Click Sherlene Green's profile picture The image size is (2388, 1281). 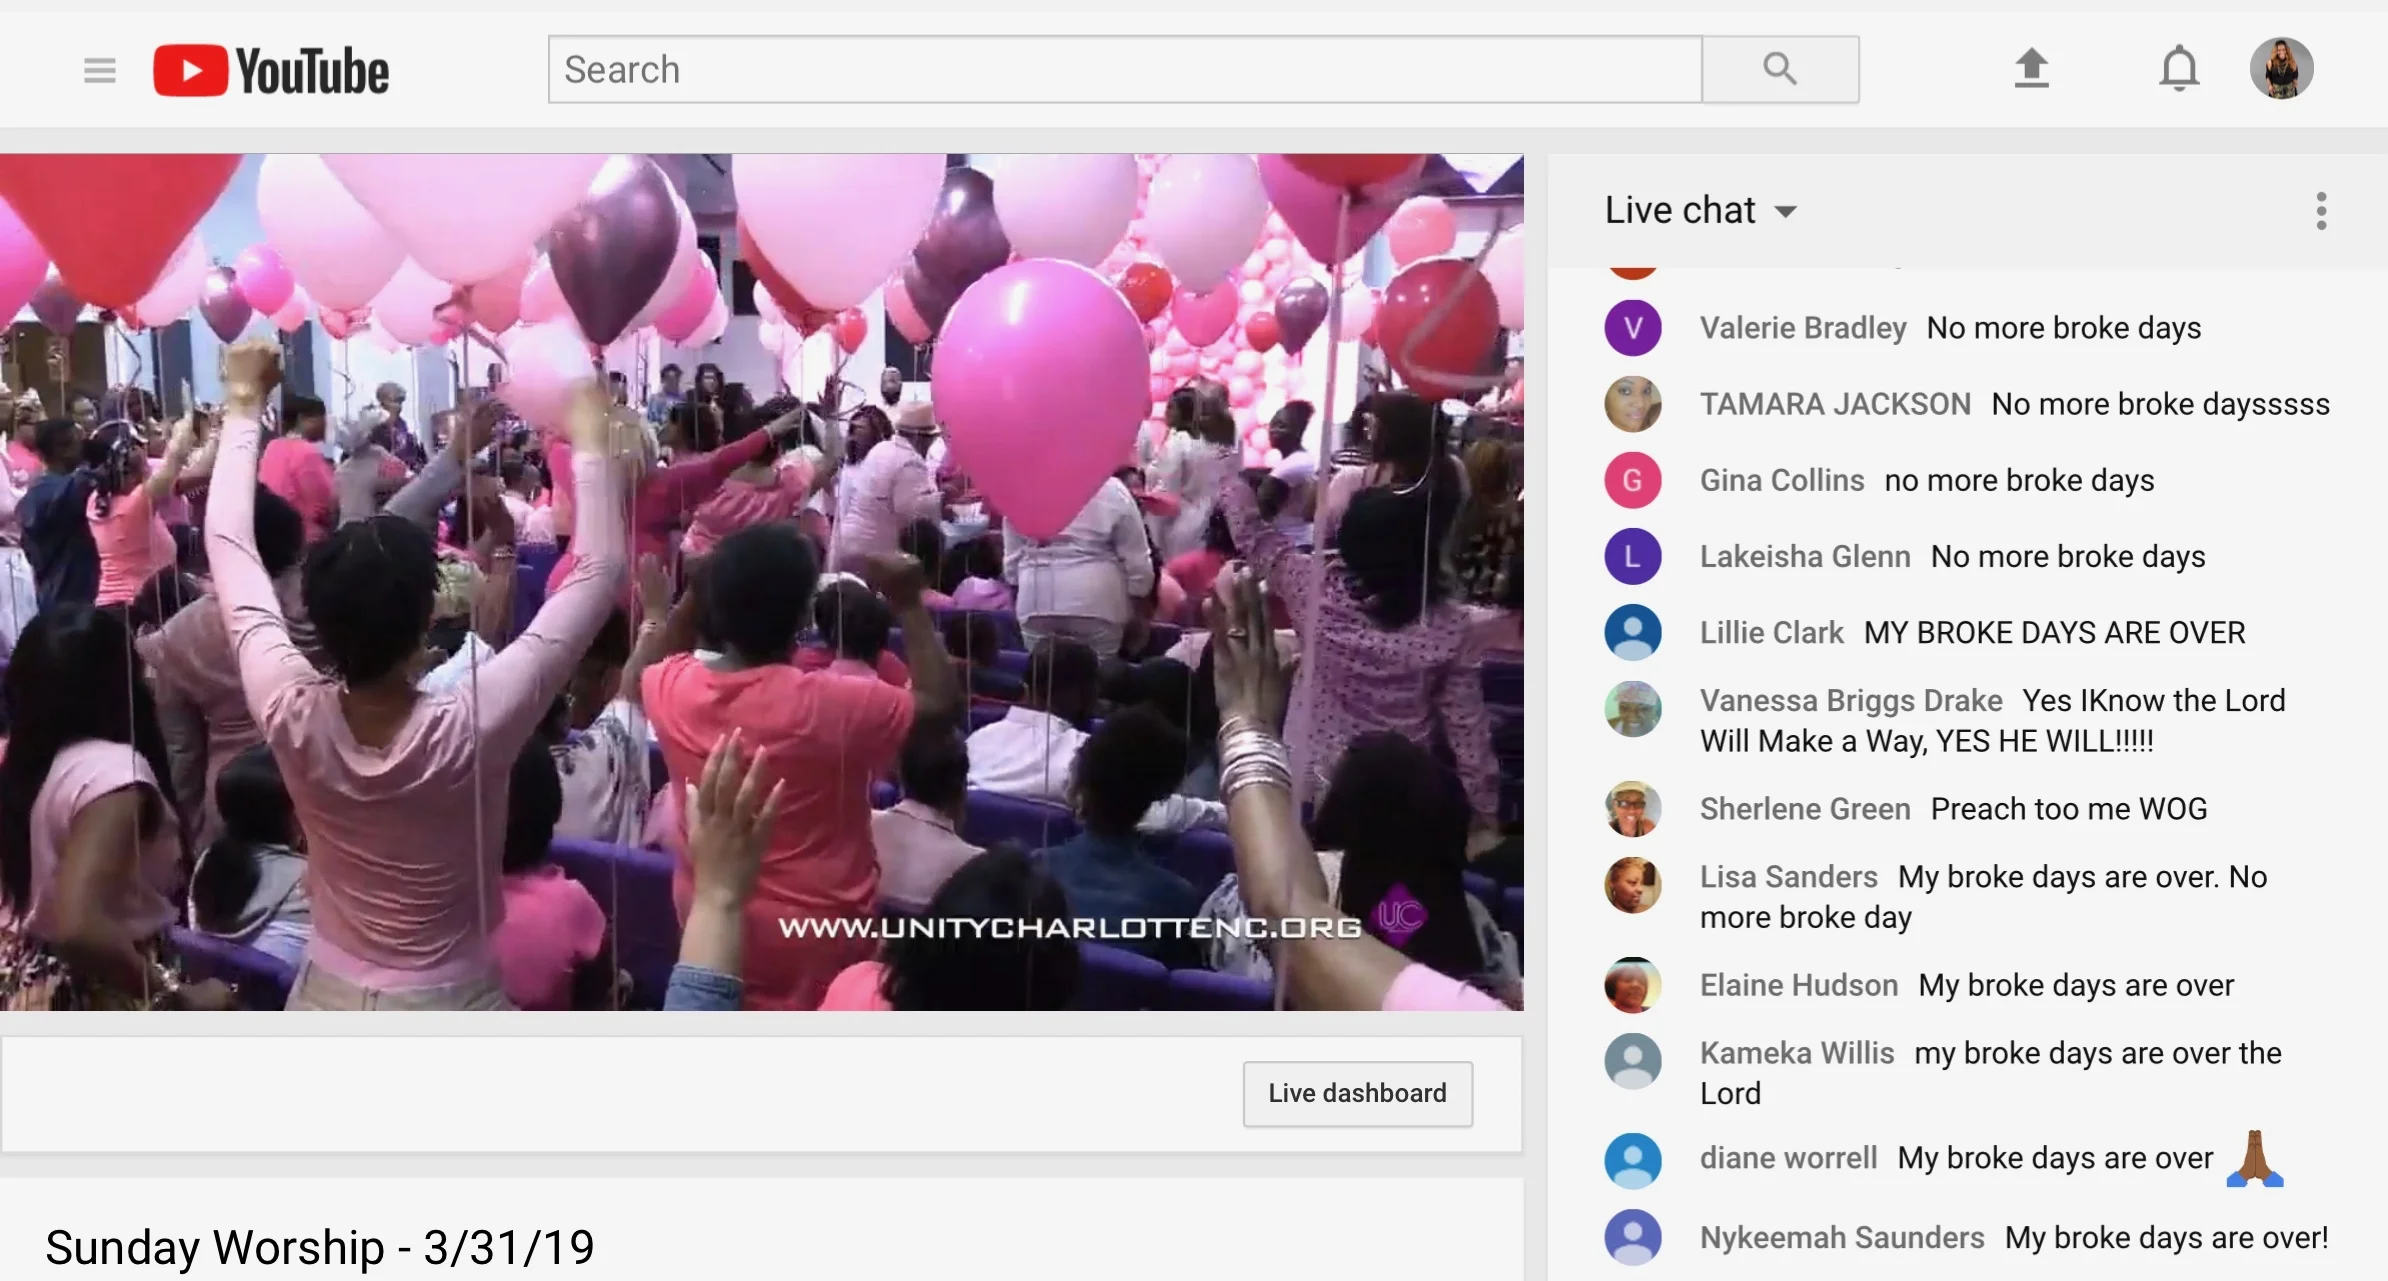(x=1633, y=809)
